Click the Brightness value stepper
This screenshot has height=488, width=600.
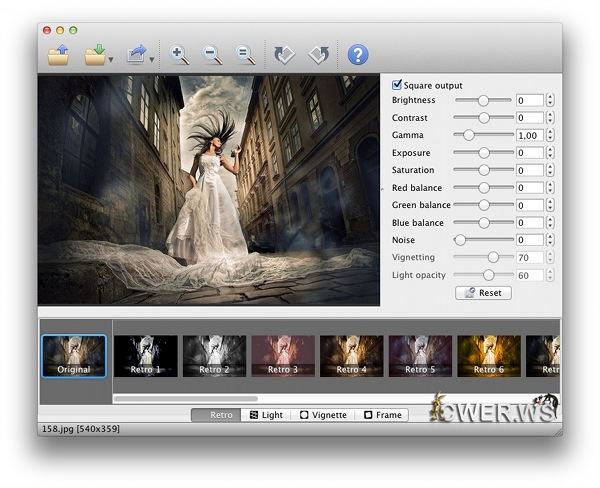tap(550, 100)
